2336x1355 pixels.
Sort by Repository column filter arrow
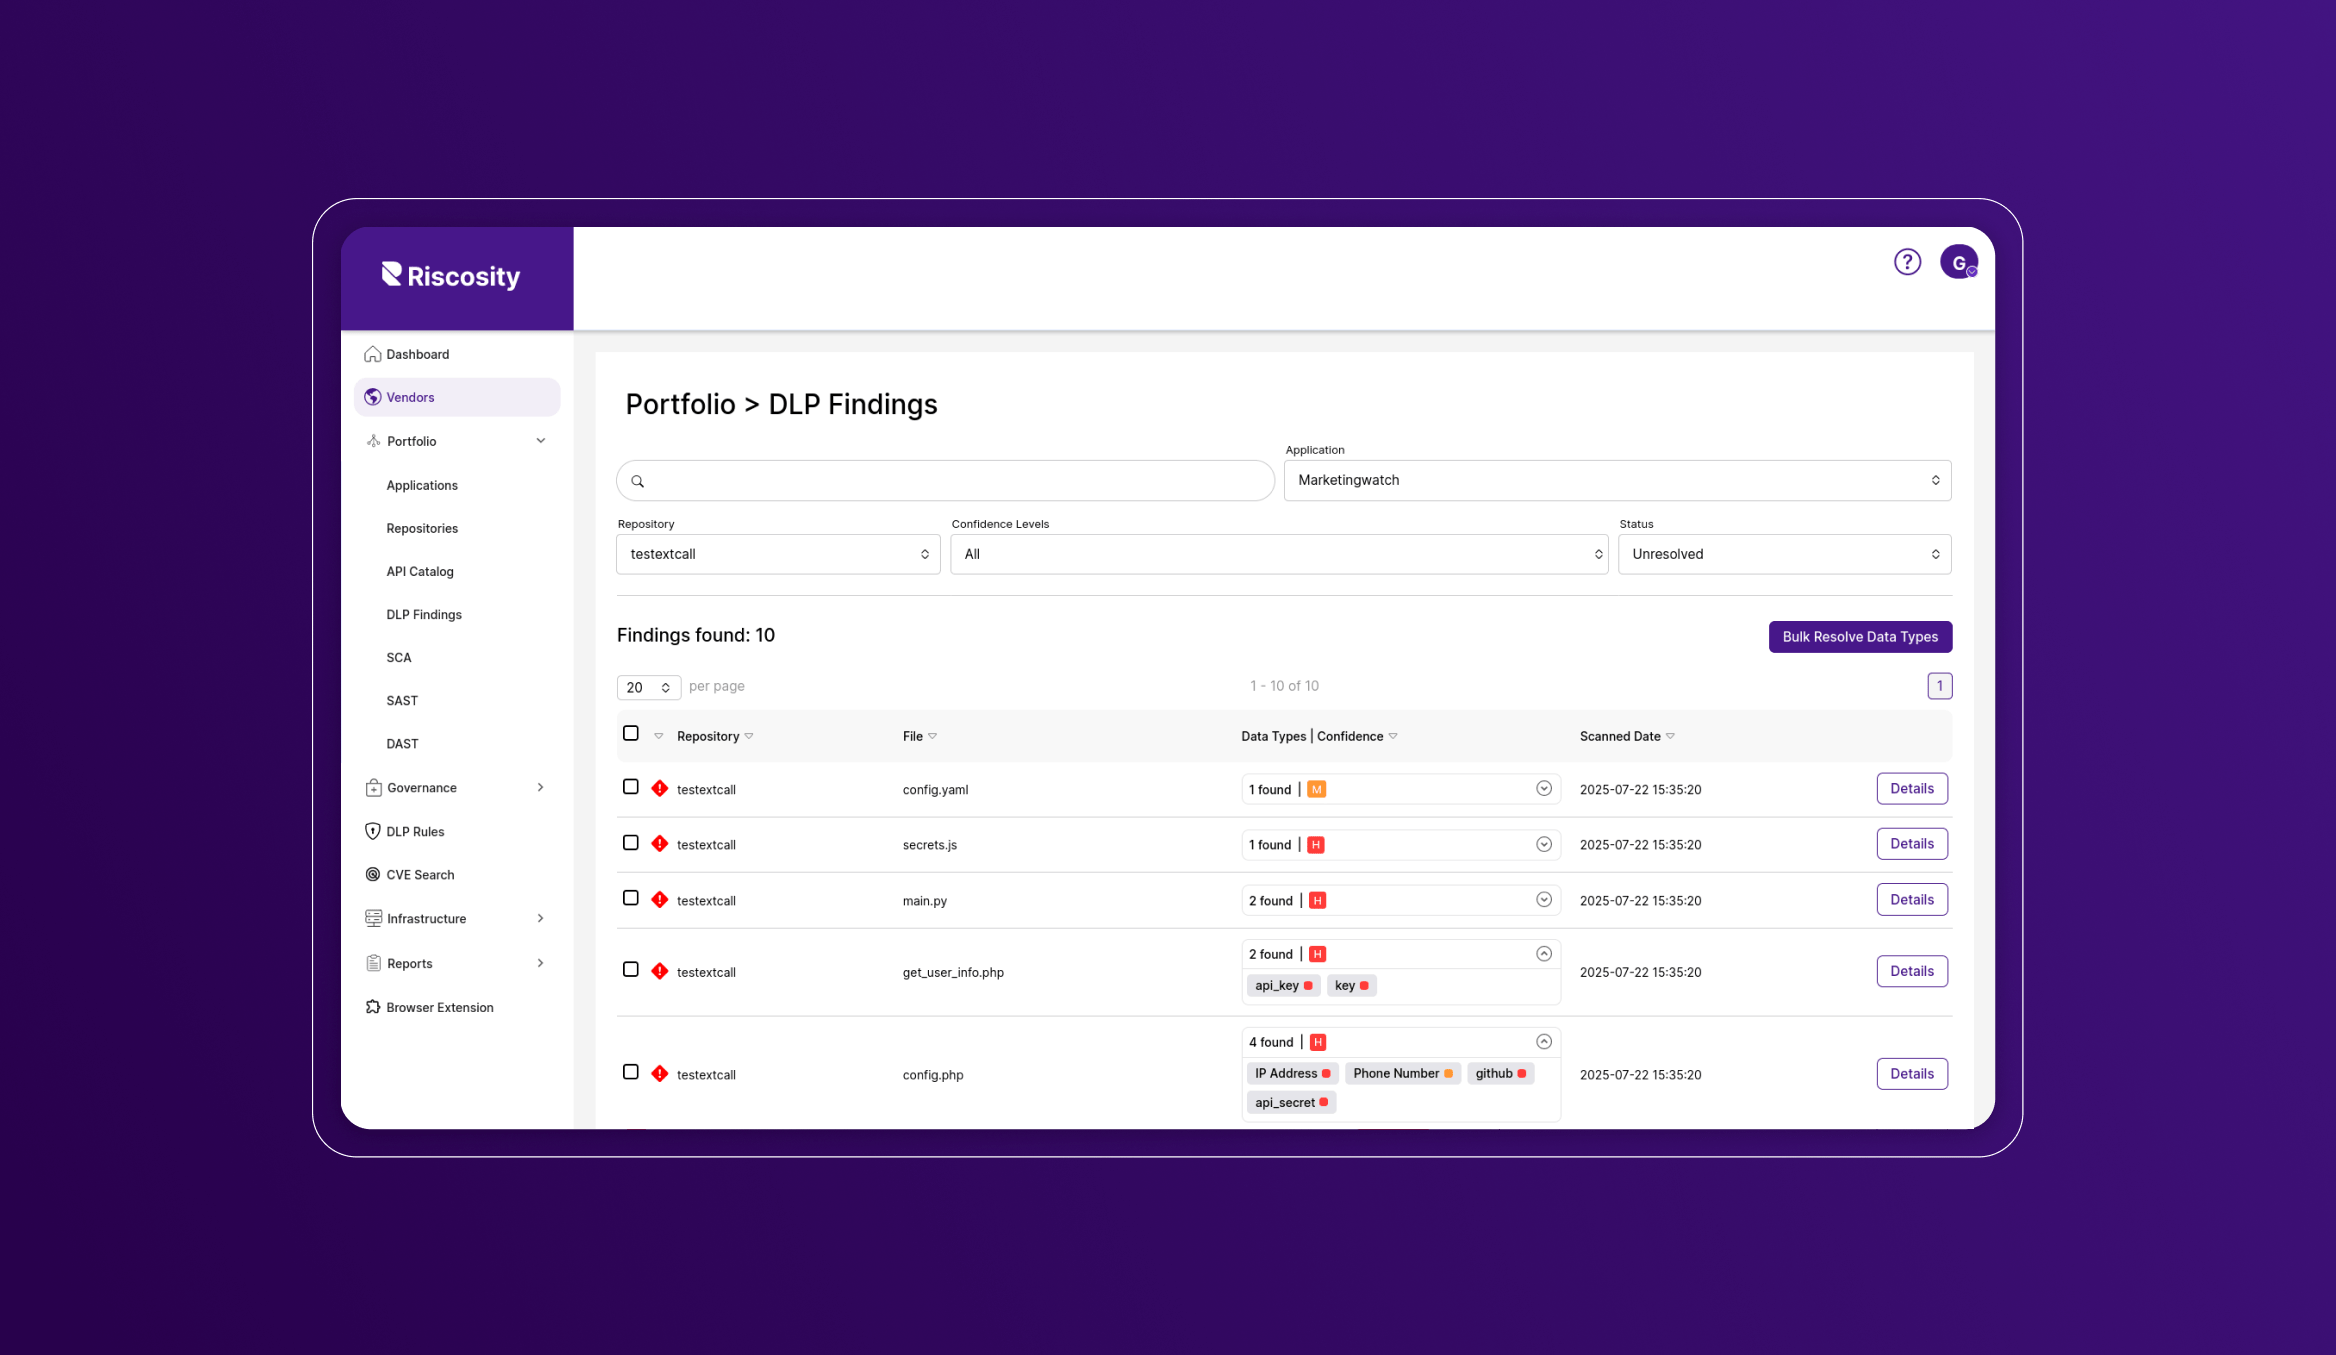[x=749, y=736]
